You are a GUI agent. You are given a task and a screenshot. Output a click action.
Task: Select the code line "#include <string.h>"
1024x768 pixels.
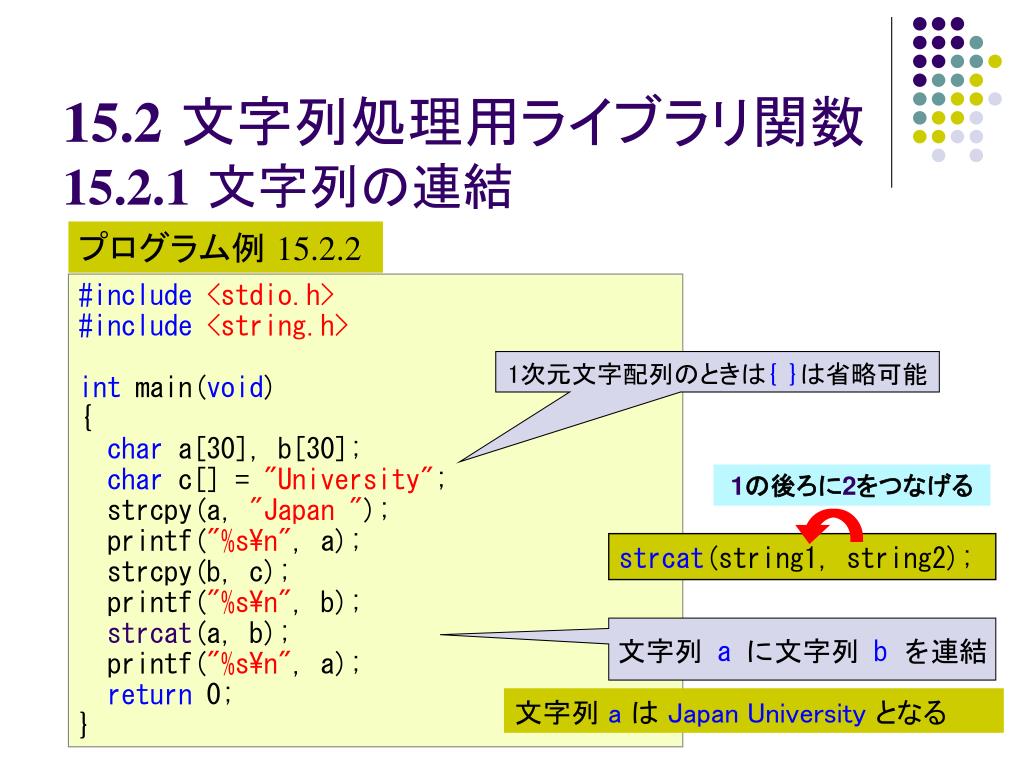coord(213,326)
